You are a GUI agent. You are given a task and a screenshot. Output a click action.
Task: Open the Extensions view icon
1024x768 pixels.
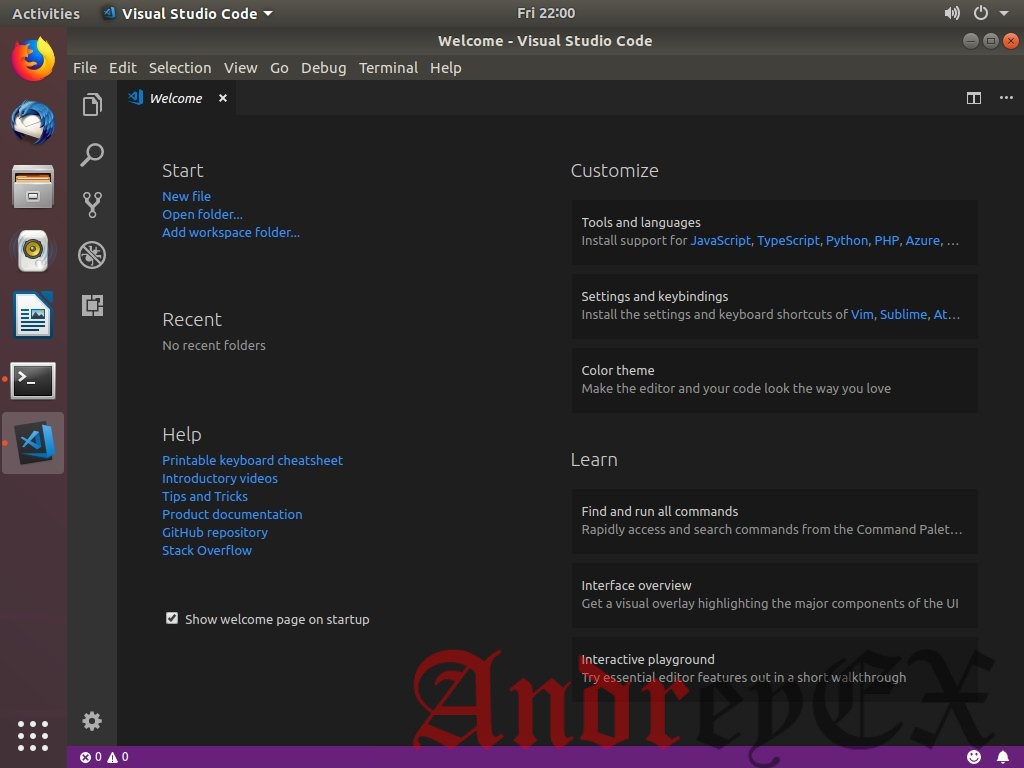tap(92, 305)
